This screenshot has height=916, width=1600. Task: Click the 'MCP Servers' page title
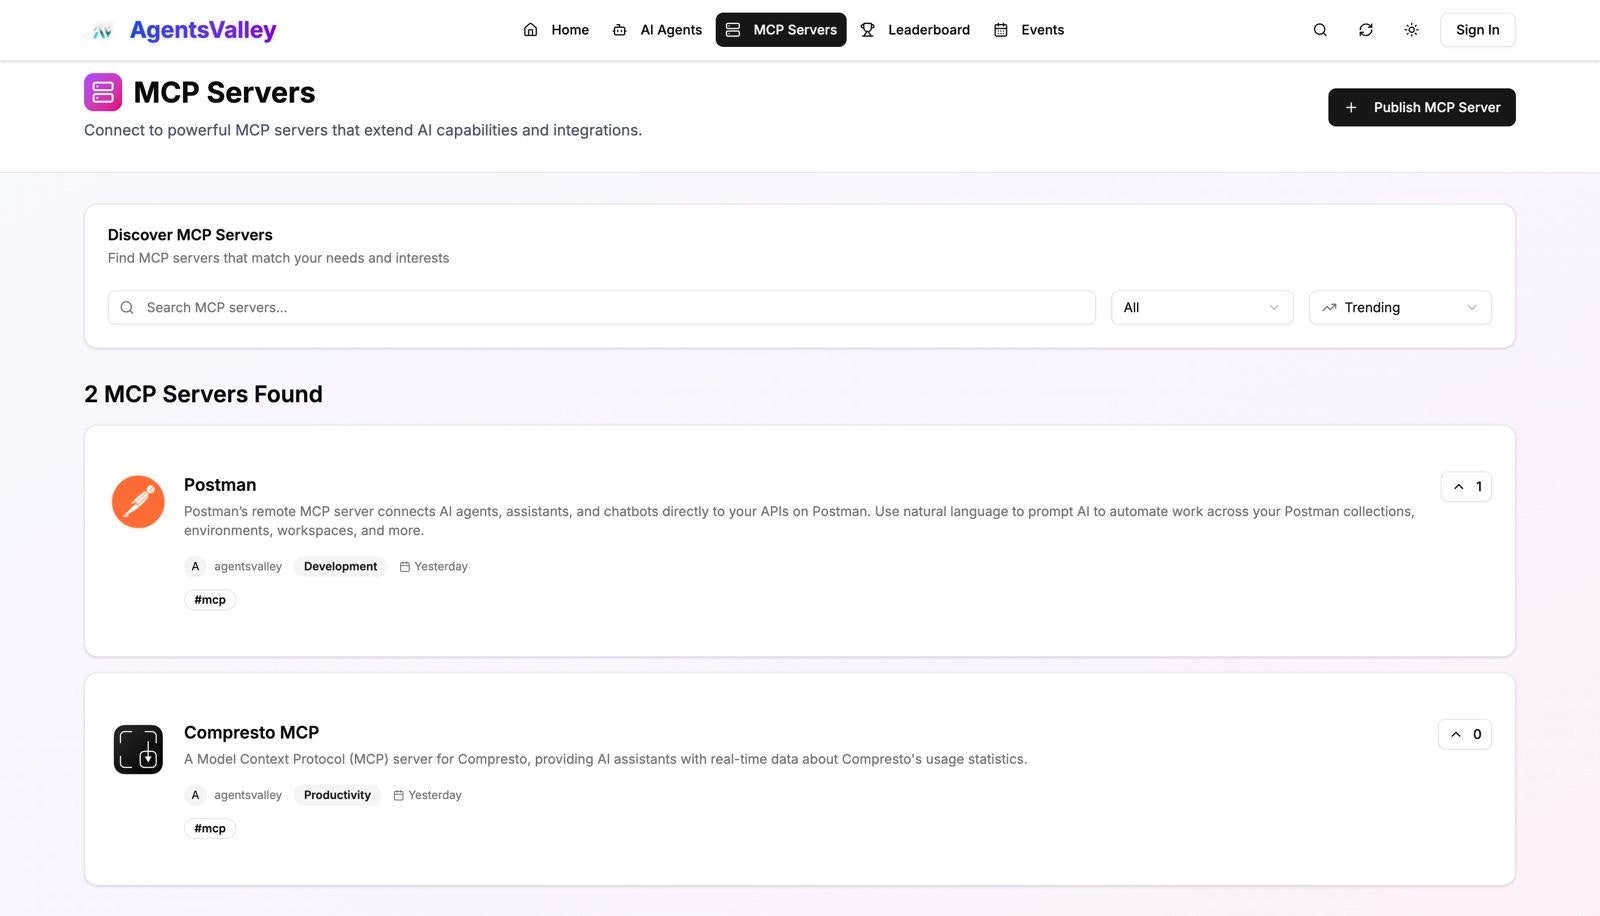pyautogui.click(x=224, y=92)
